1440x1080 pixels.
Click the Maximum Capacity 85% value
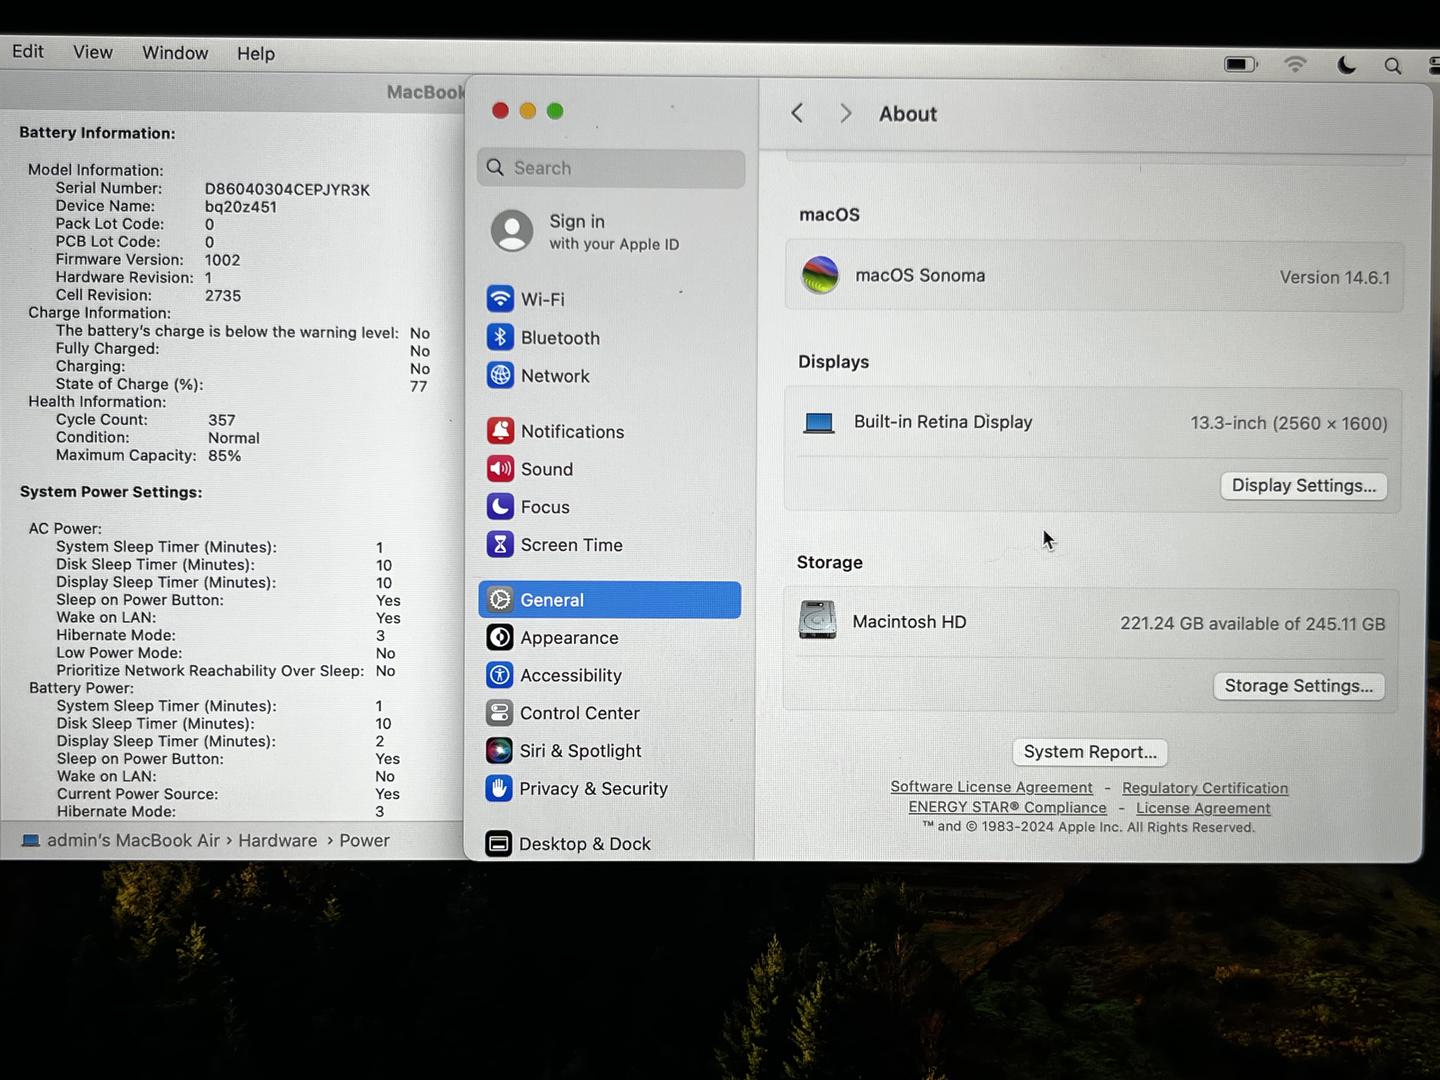click(x=224, y=456)
